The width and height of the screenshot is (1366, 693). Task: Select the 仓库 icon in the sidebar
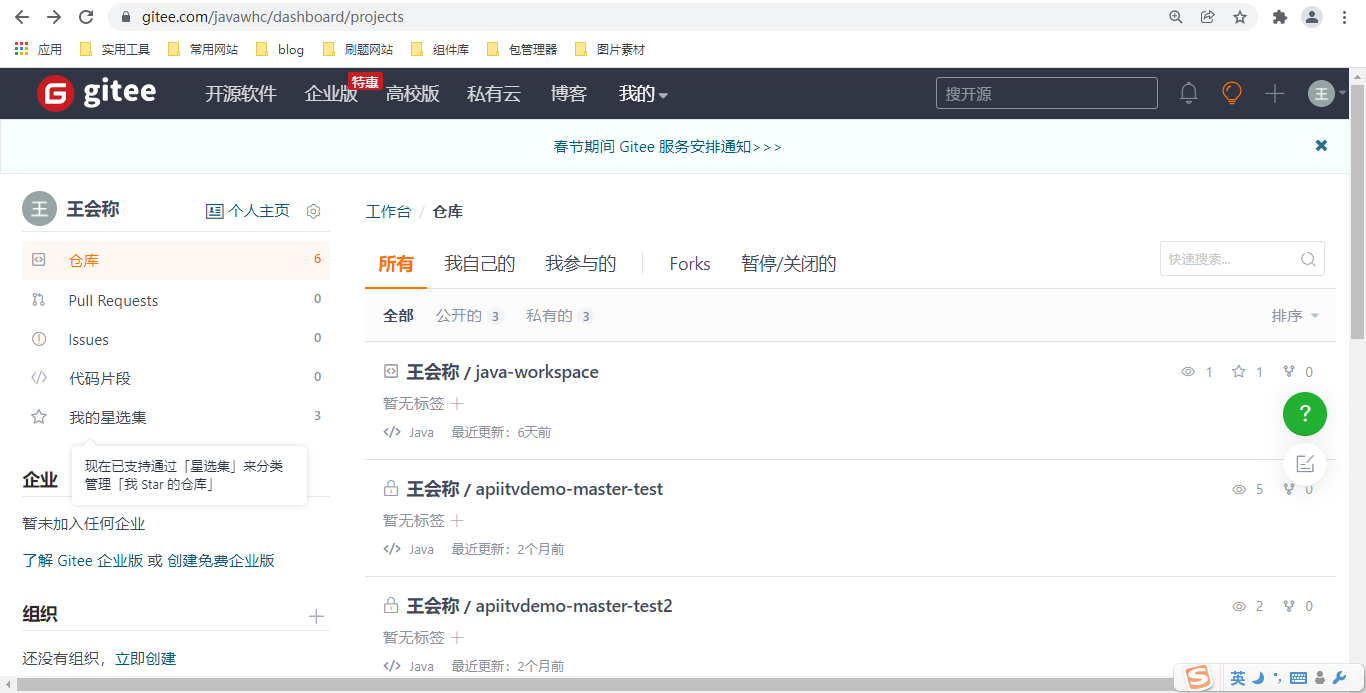38,260
